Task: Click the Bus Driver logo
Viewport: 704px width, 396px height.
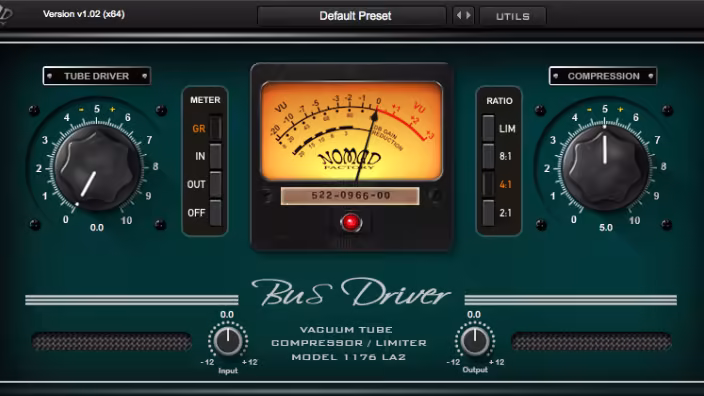Action: click(x=351, y=293)
